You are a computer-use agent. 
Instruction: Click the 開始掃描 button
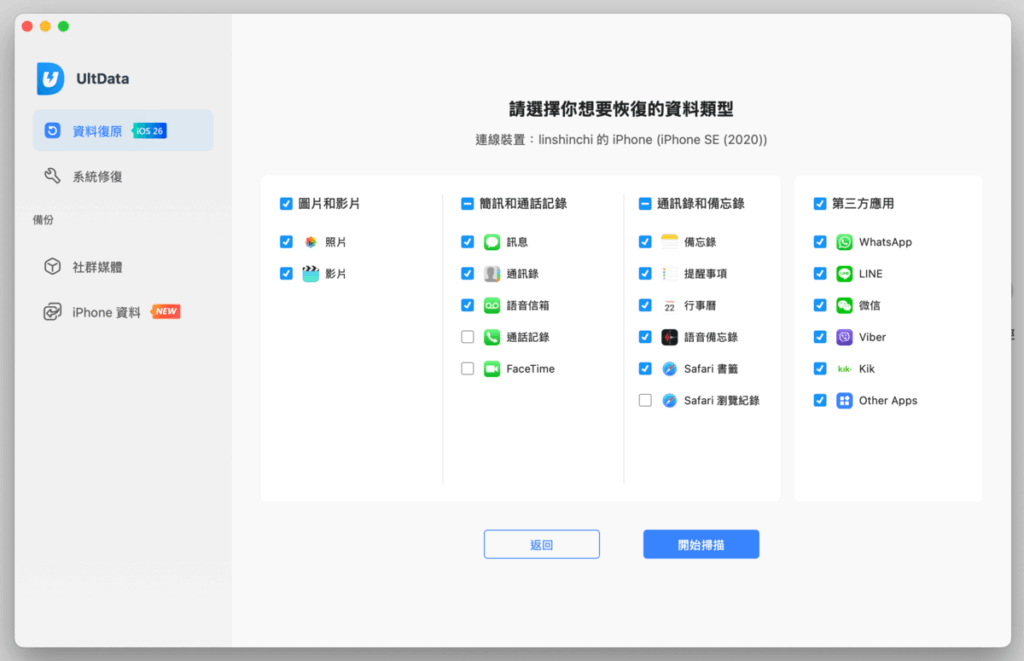[x=701, y=544]
